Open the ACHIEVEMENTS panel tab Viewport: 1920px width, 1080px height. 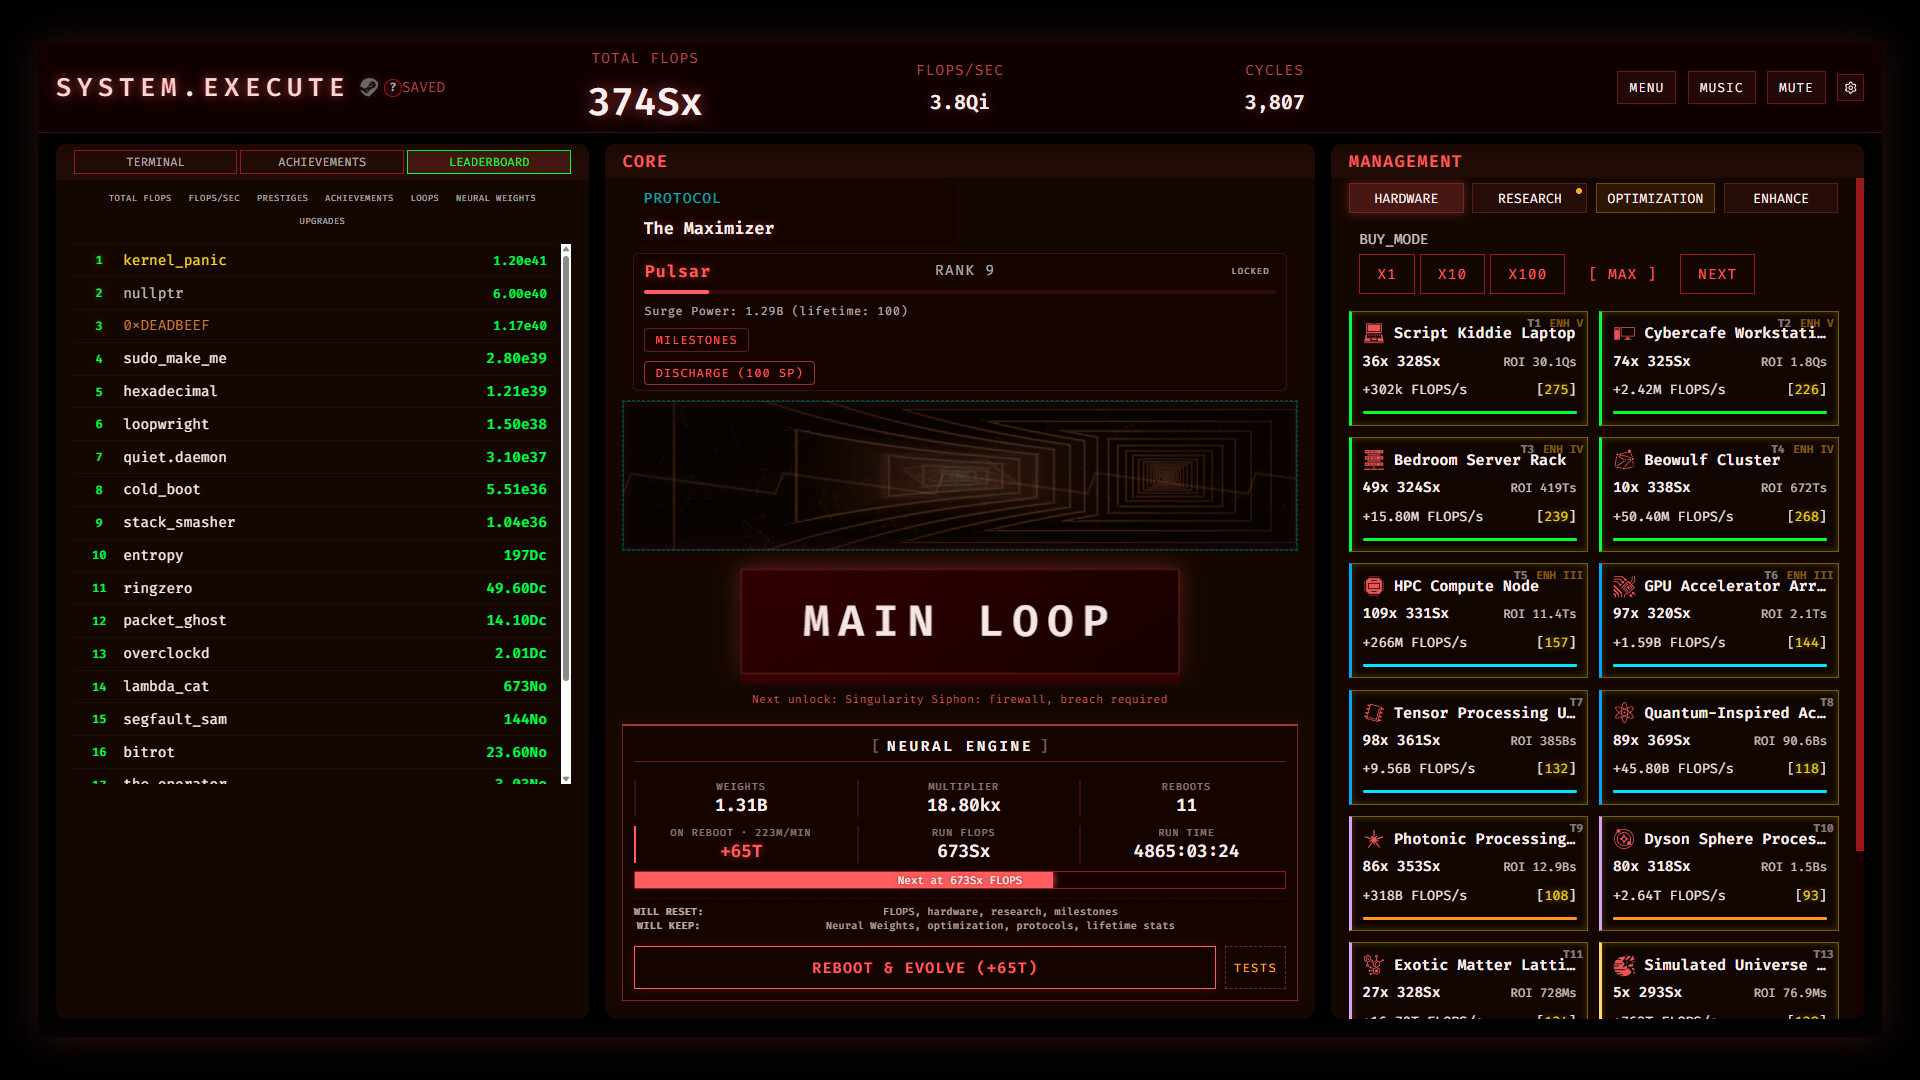coord(322,162)
